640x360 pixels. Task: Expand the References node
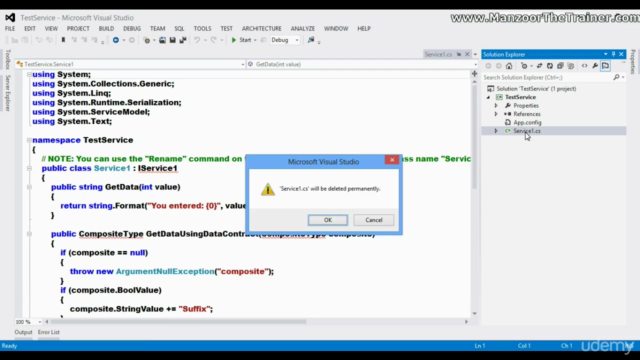pos(496,114)
